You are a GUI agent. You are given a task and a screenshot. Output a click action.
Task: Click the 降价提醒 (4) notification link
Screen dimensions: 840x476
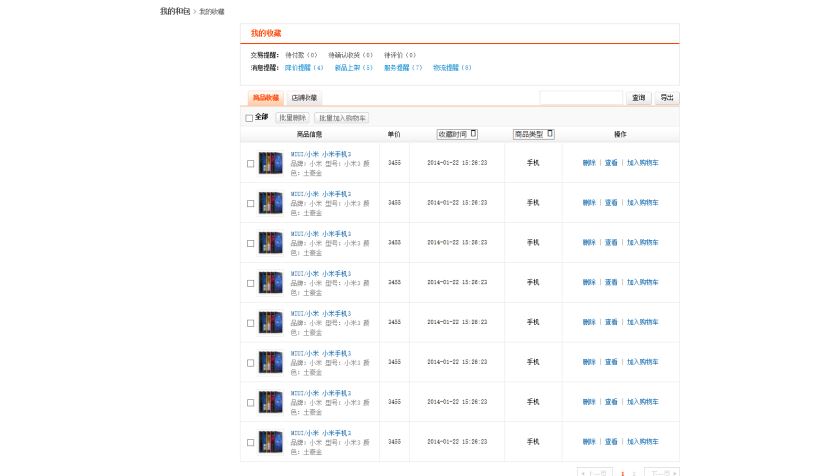pyautogui.click(x=304, y=68)
